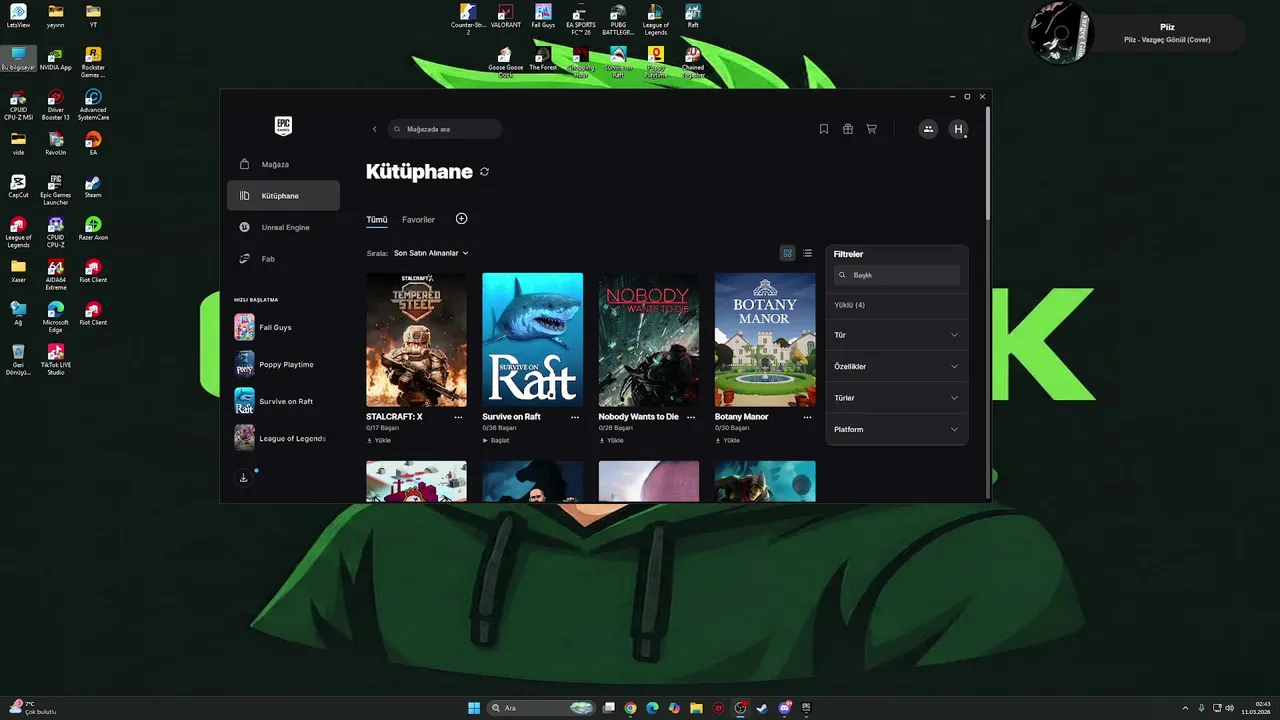Toggle the Yüklü (4) installed filter
This screenshot has height=720, width=1280.
point(849,305)
